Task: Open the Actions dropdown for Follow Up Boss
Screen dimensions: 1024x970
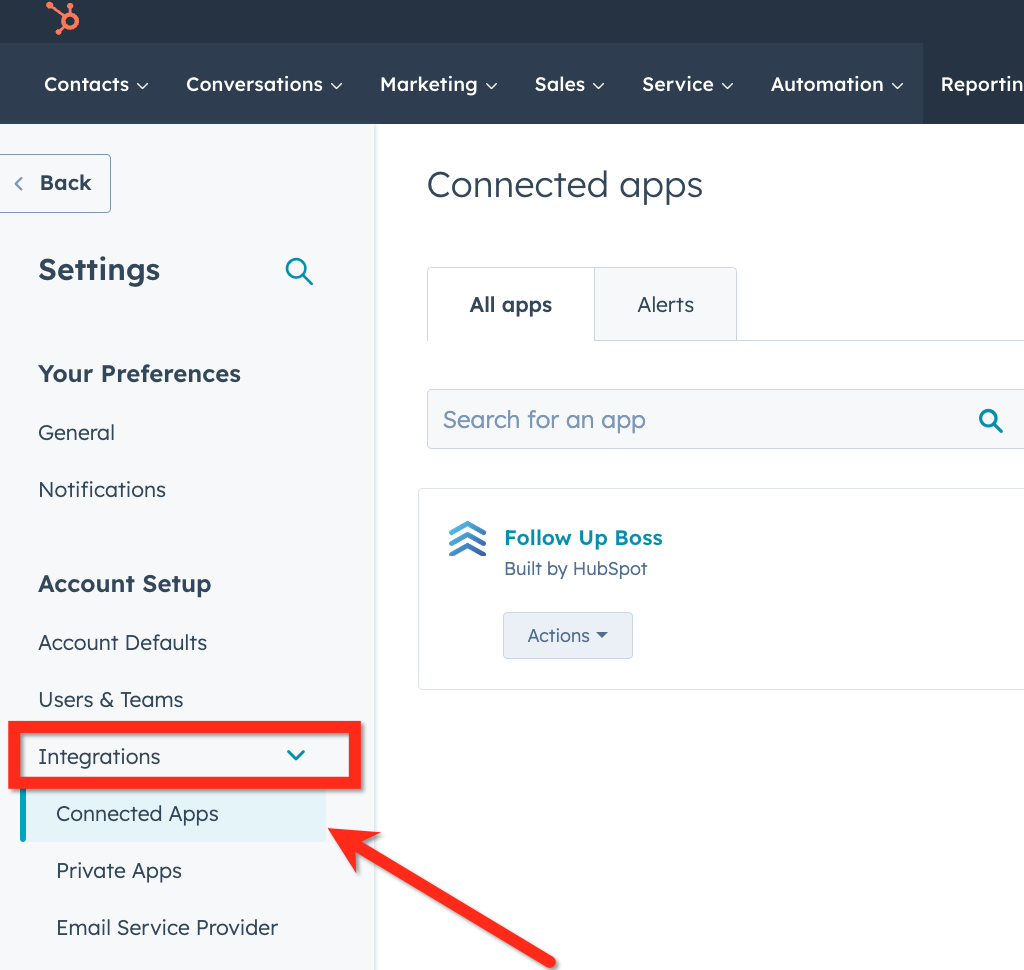Action: click(x=568, y=636)
